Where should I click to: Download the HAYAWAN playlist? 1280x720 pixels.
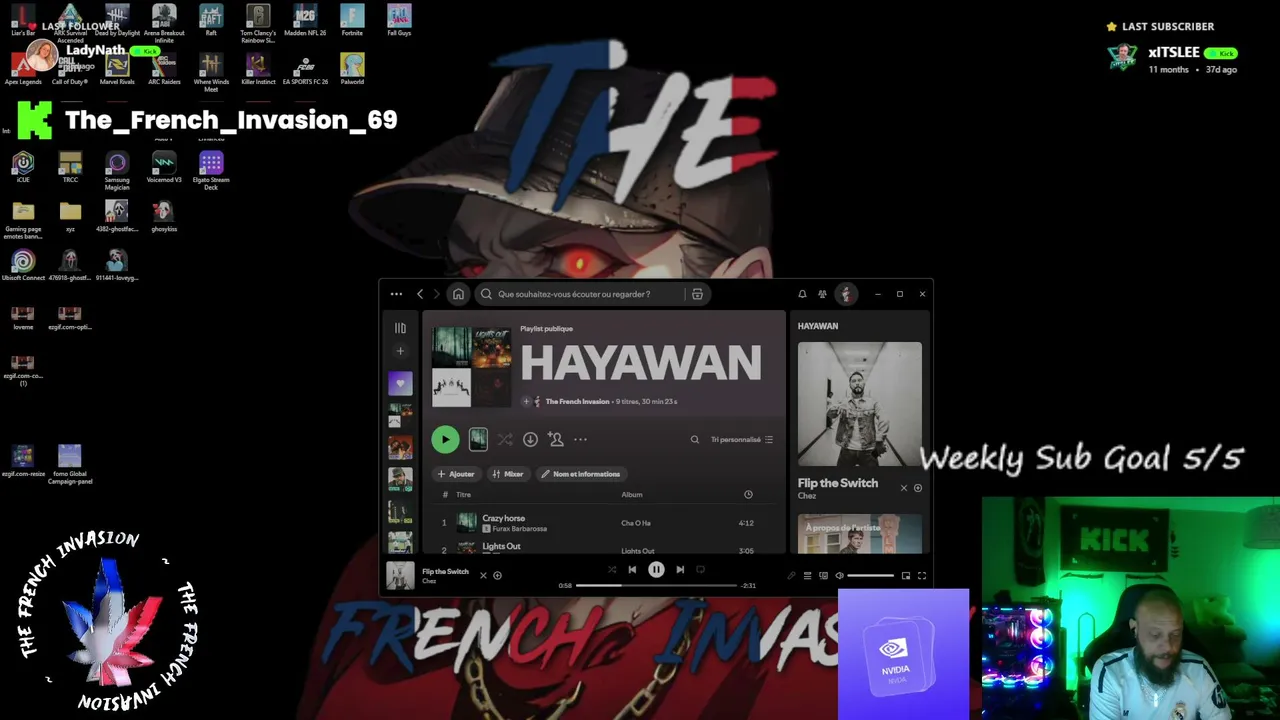click(x=530, y=440)
